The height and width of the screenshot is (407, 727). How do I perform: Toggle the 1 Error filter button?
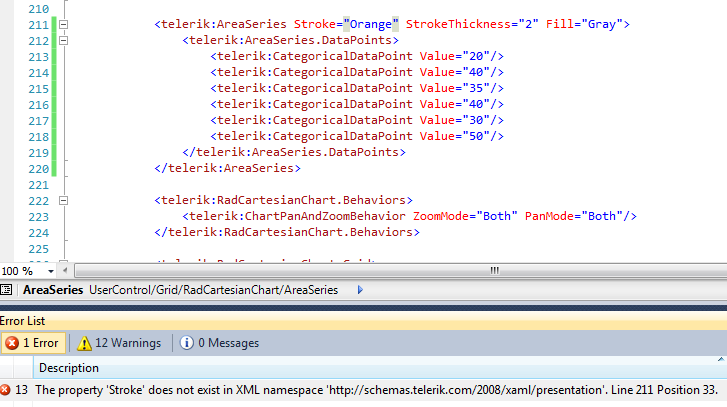pos(33,343)
